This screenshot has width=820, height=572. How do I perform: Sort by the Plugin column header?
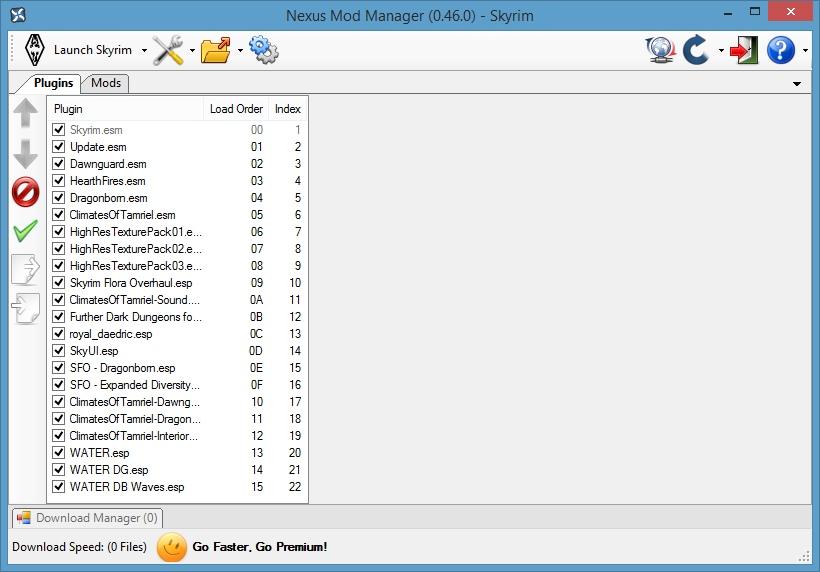[x=126, y=109]
